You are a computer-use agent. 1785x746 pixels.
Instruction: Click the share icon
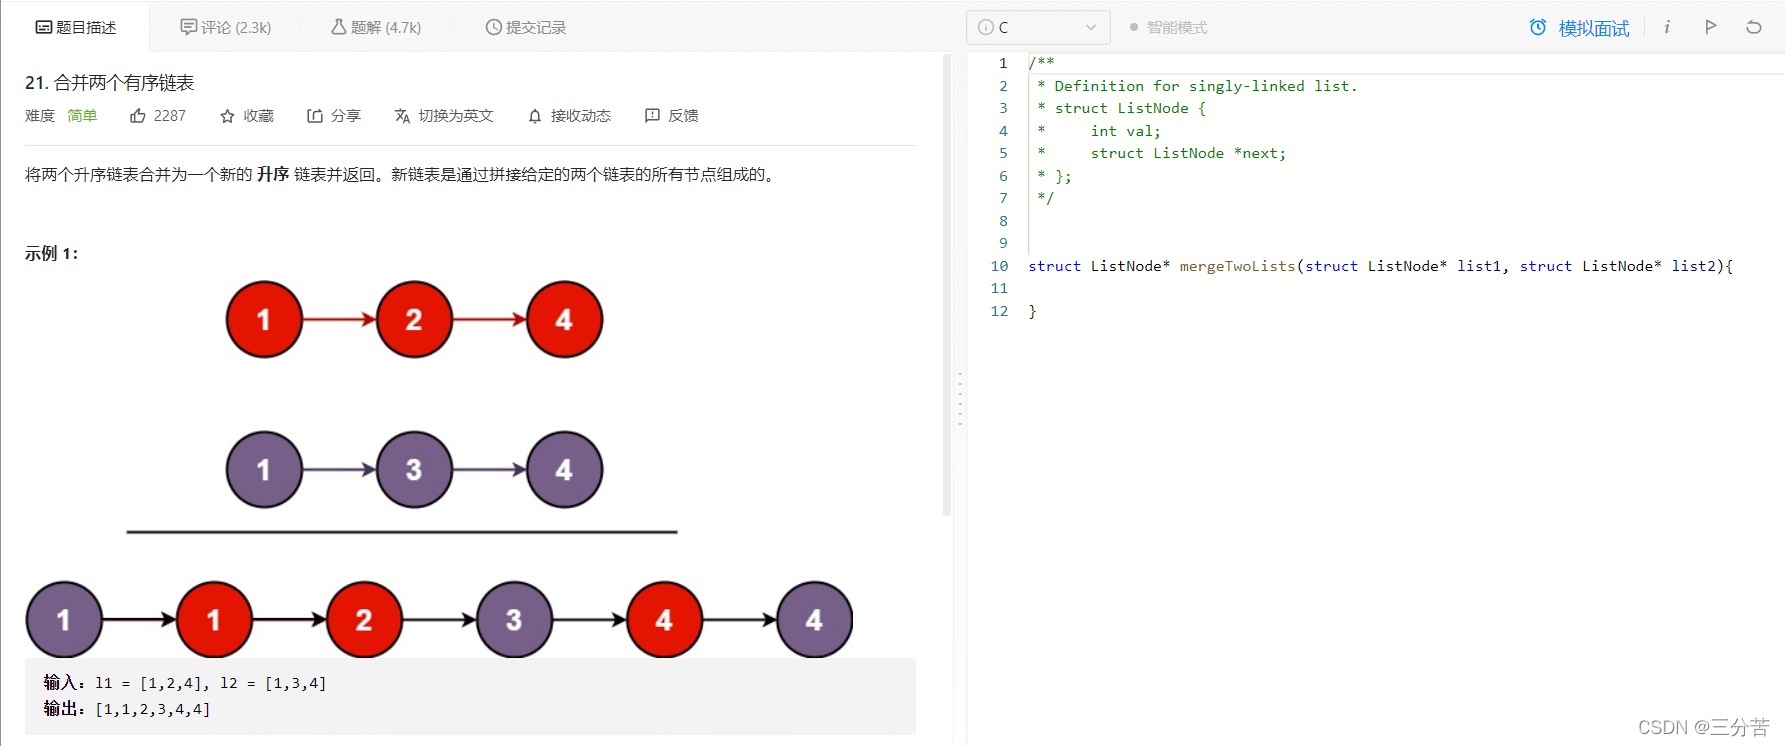(315, 116)
